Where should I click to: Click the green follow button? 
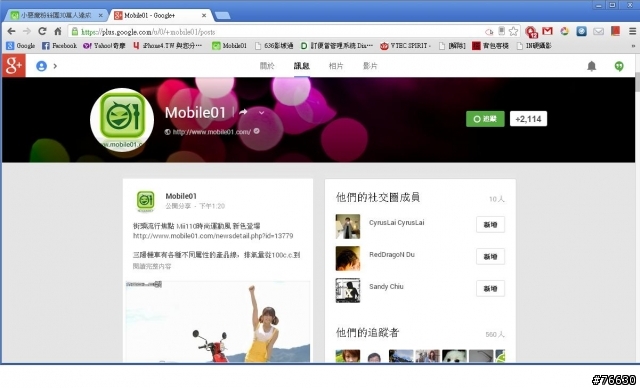point(485,119)
